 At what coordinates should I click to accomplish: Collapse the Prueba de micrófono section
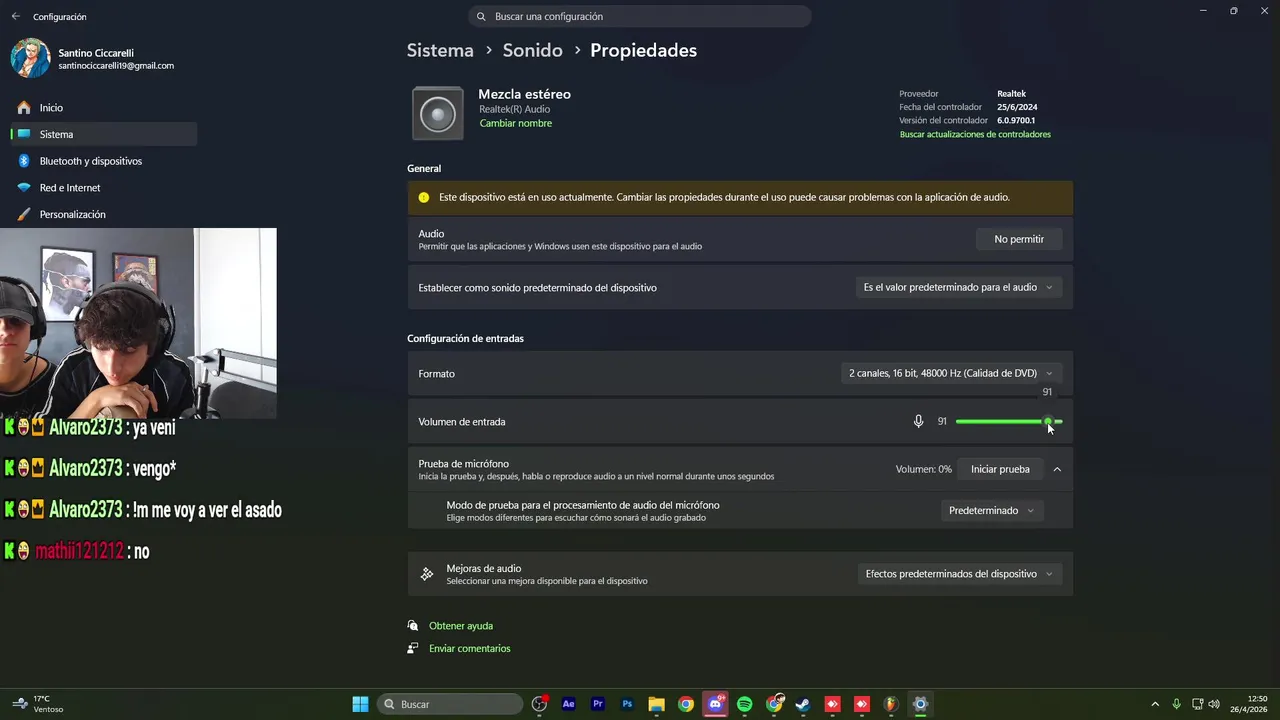tap(1057, 469)
